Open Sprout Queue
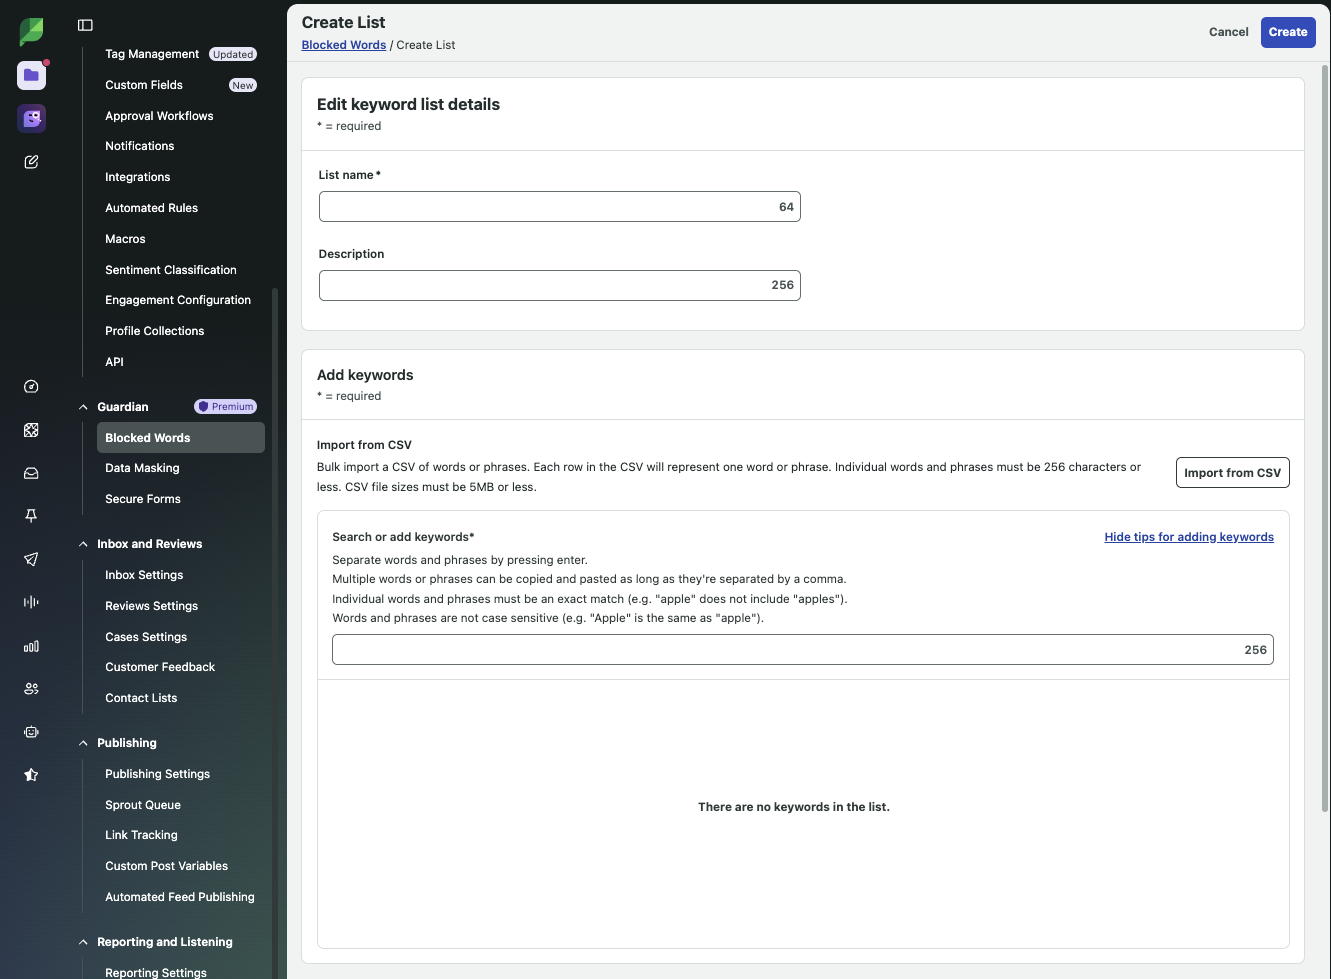 [x=143, y=805]
